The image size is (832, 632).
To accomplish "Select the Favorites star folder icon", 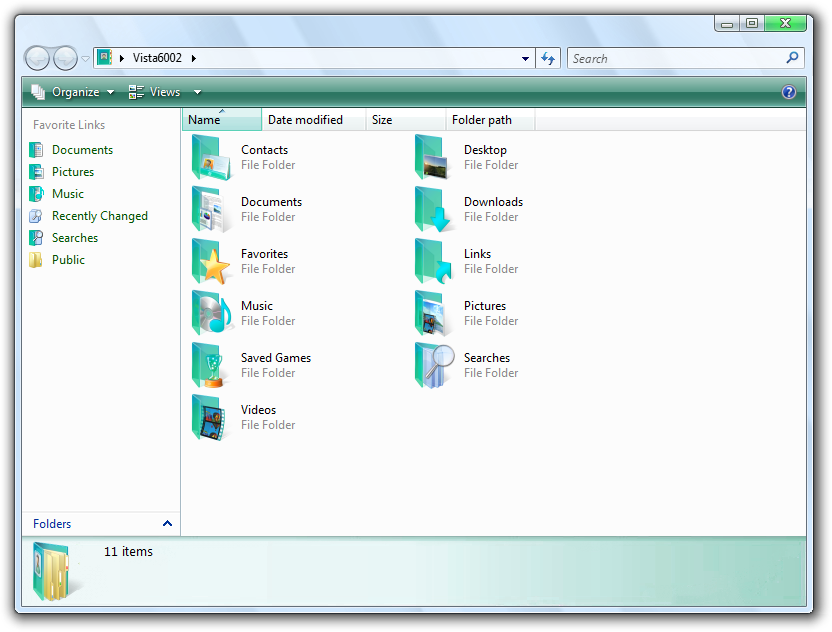I will coord(211,262).
